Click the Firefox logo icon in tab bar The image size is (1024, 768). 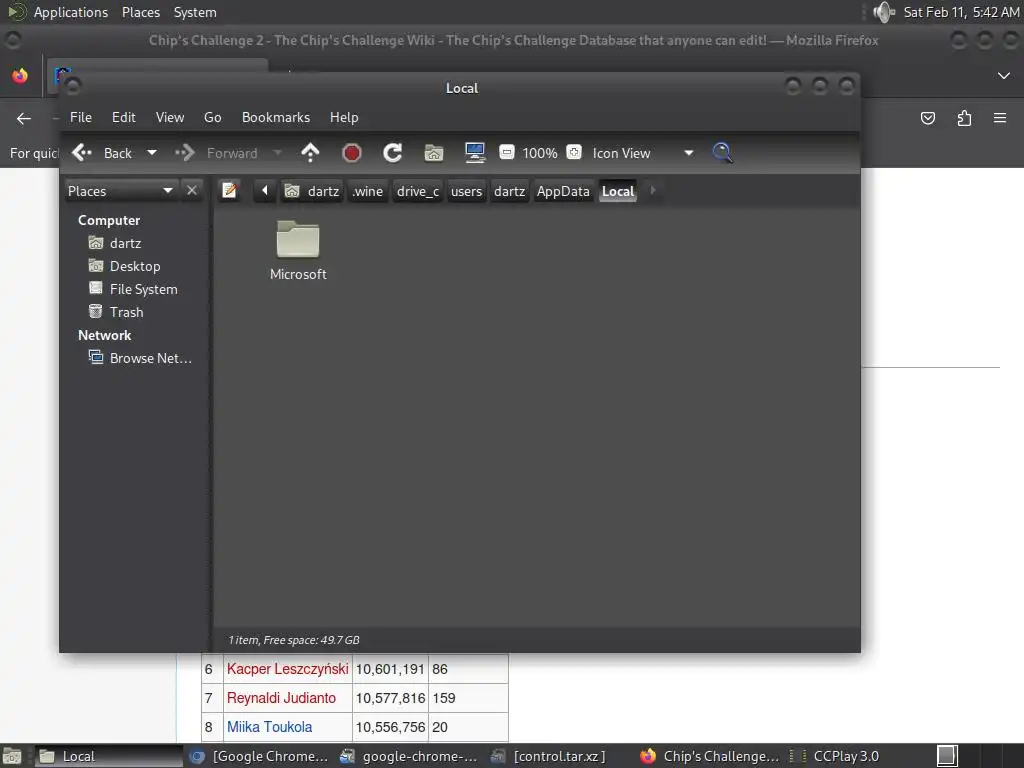click(20, 76)
